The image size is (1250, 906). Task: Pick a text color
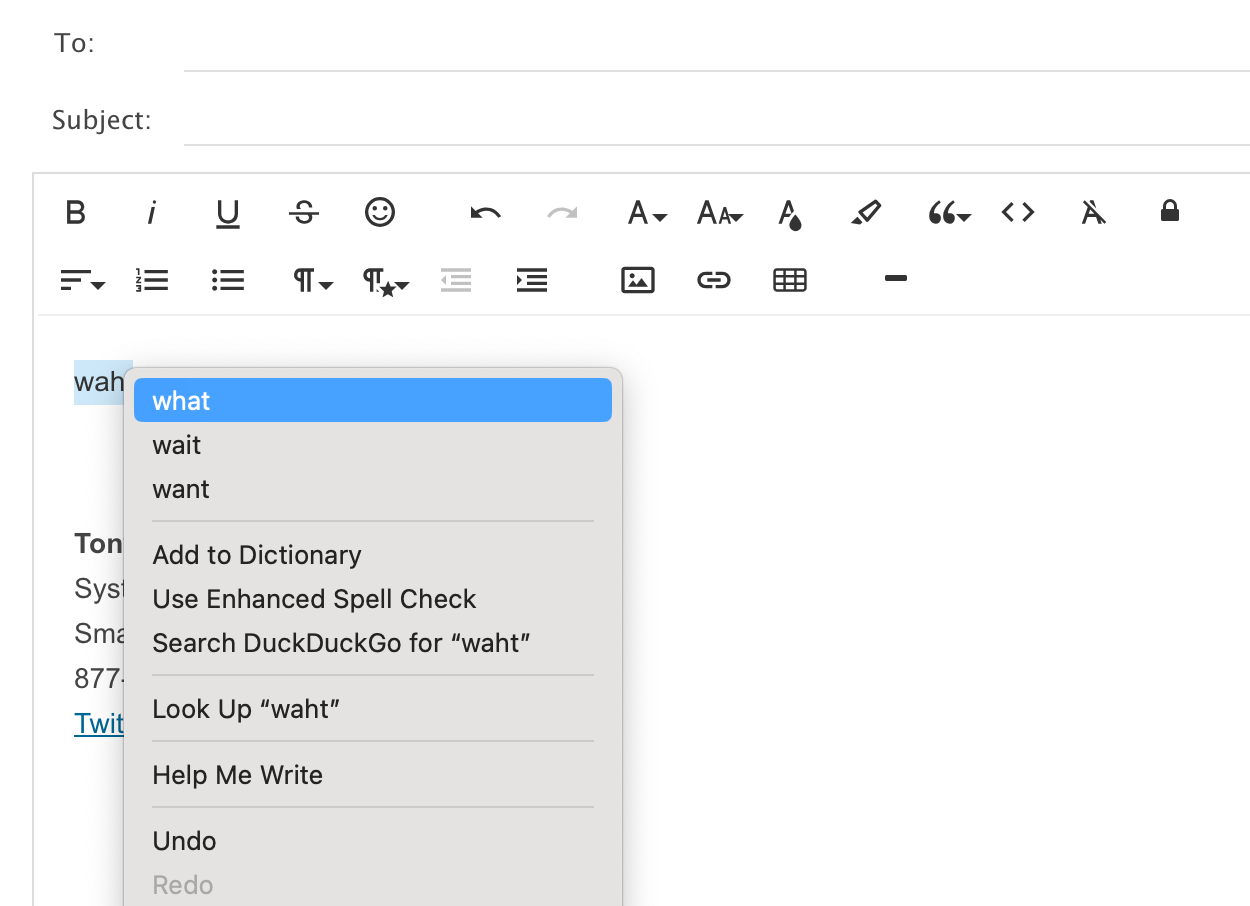pos(790,213)
